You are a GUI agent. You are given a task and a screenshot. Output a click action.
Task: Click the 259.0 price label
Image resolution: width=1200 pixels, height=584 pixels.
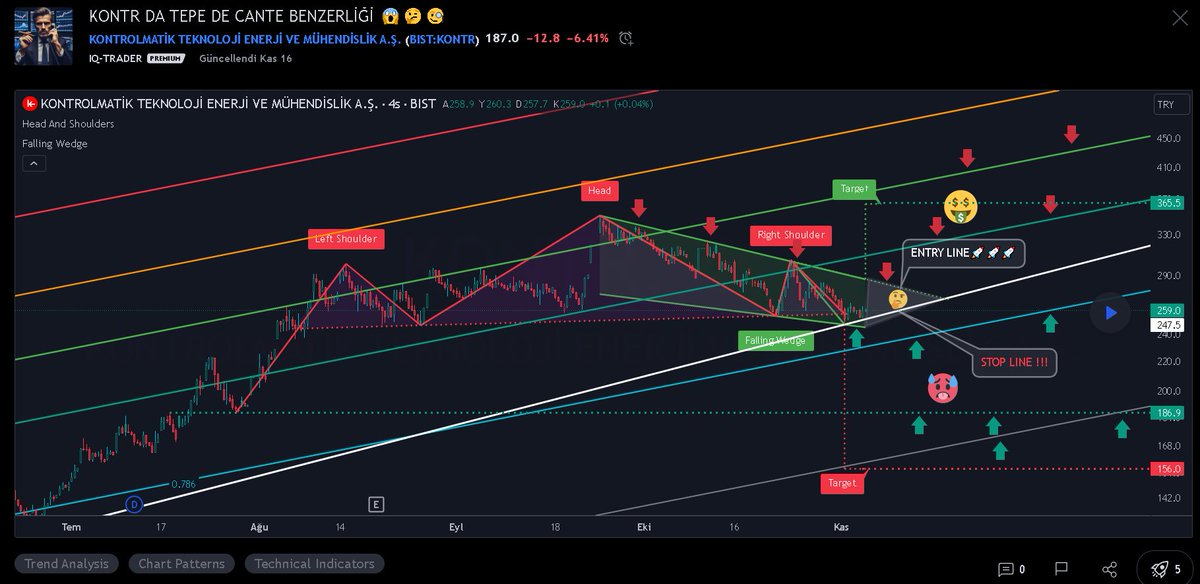pos(1168,310)
